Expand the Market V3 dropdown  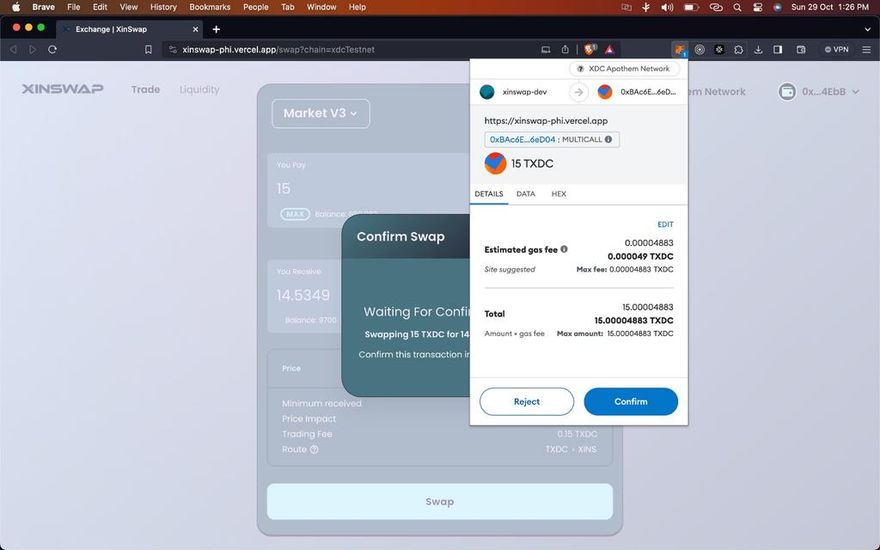(x=320, y=113)
